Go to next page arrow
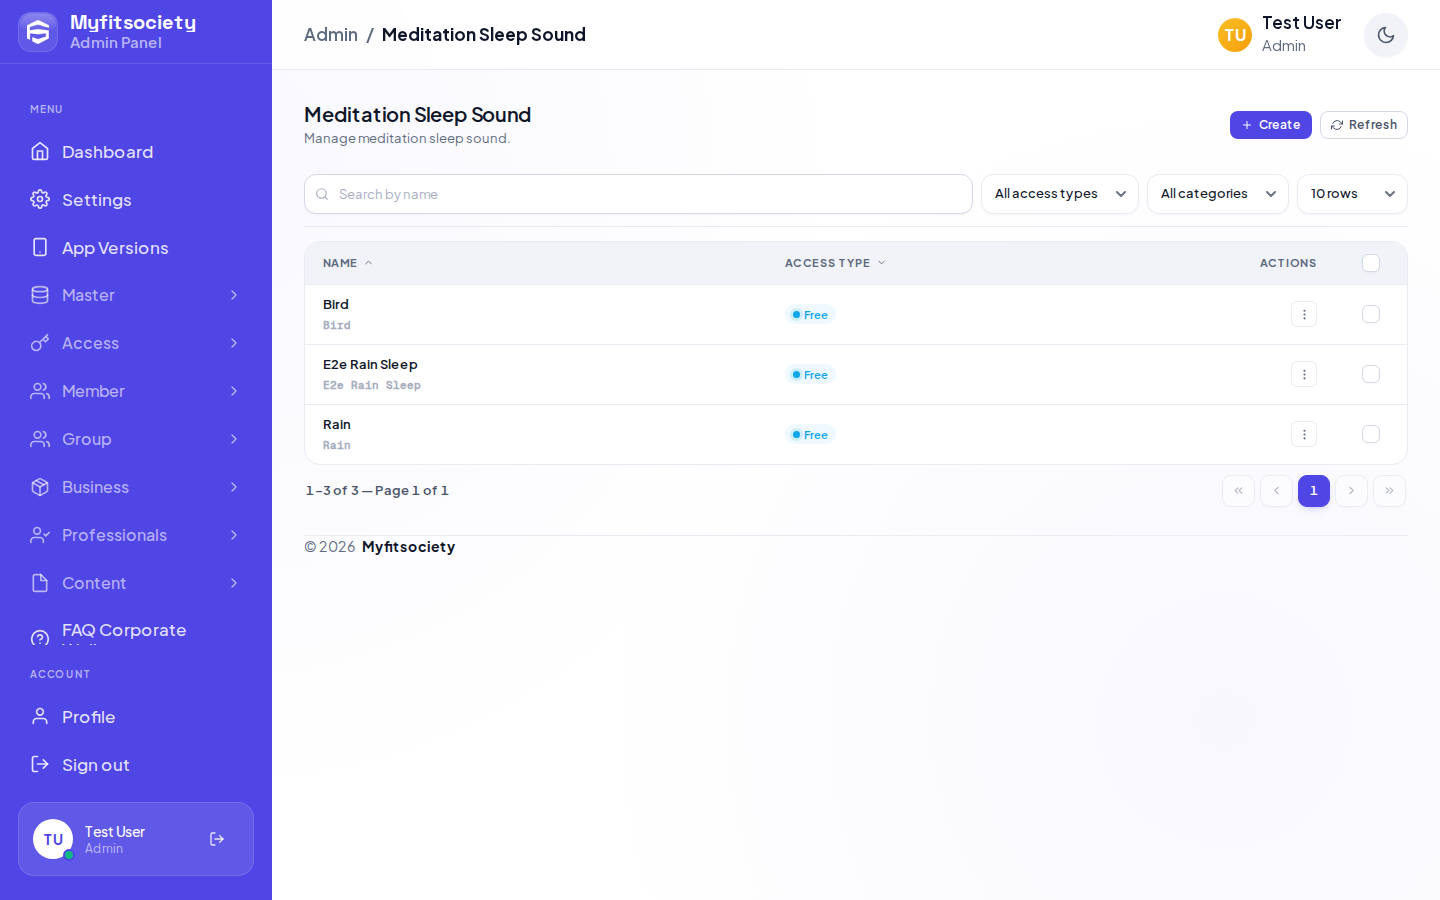Image resolution: width=1440 pixels, height=900 pixels. point(1351,491)
